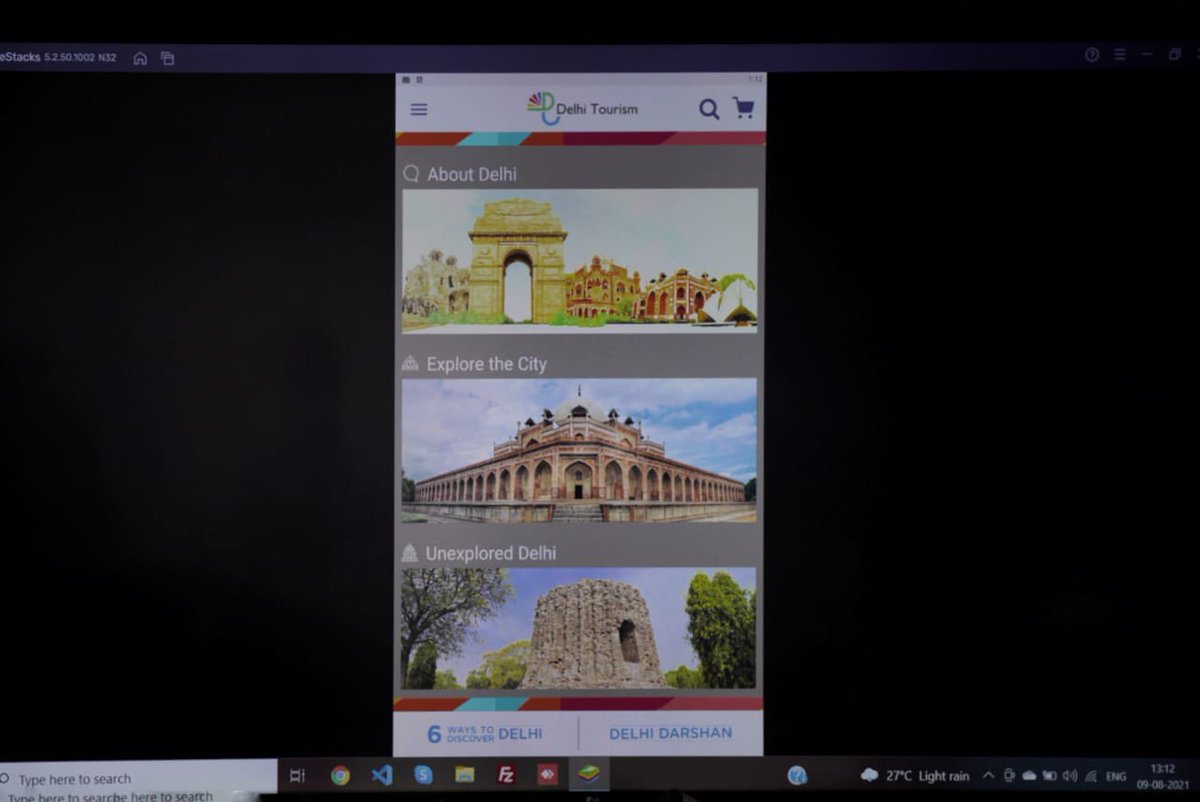Click the magnifier icon beside About Delhi
This screenshot has height=802, width=1200.
(x=409, y=173)
